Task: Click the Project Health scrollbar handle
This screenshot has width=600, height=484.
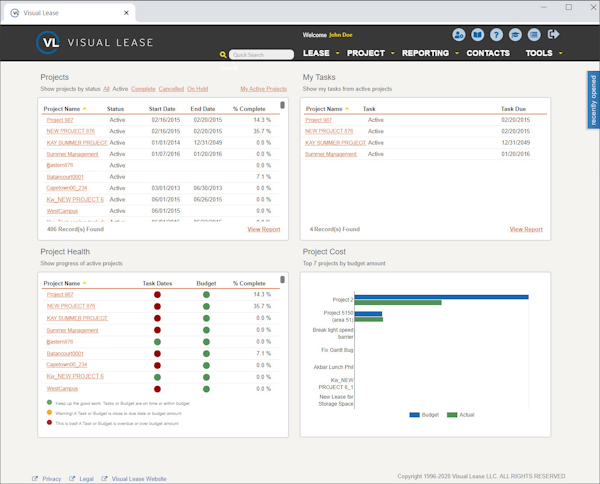Action: coord(282,280)
